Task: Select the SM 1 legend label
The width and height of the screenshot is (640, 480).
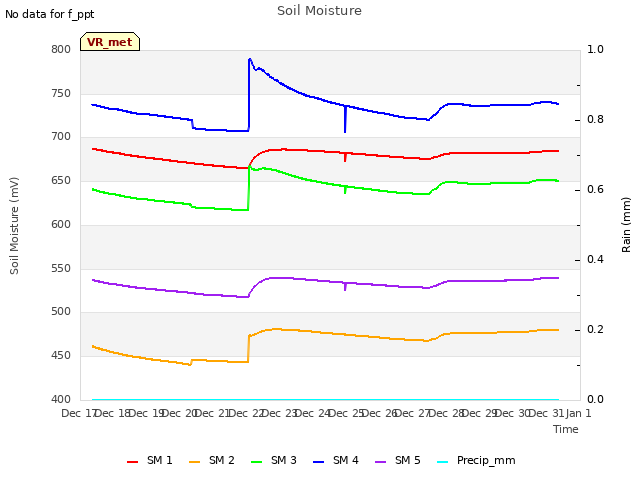Action: (160, 460)
